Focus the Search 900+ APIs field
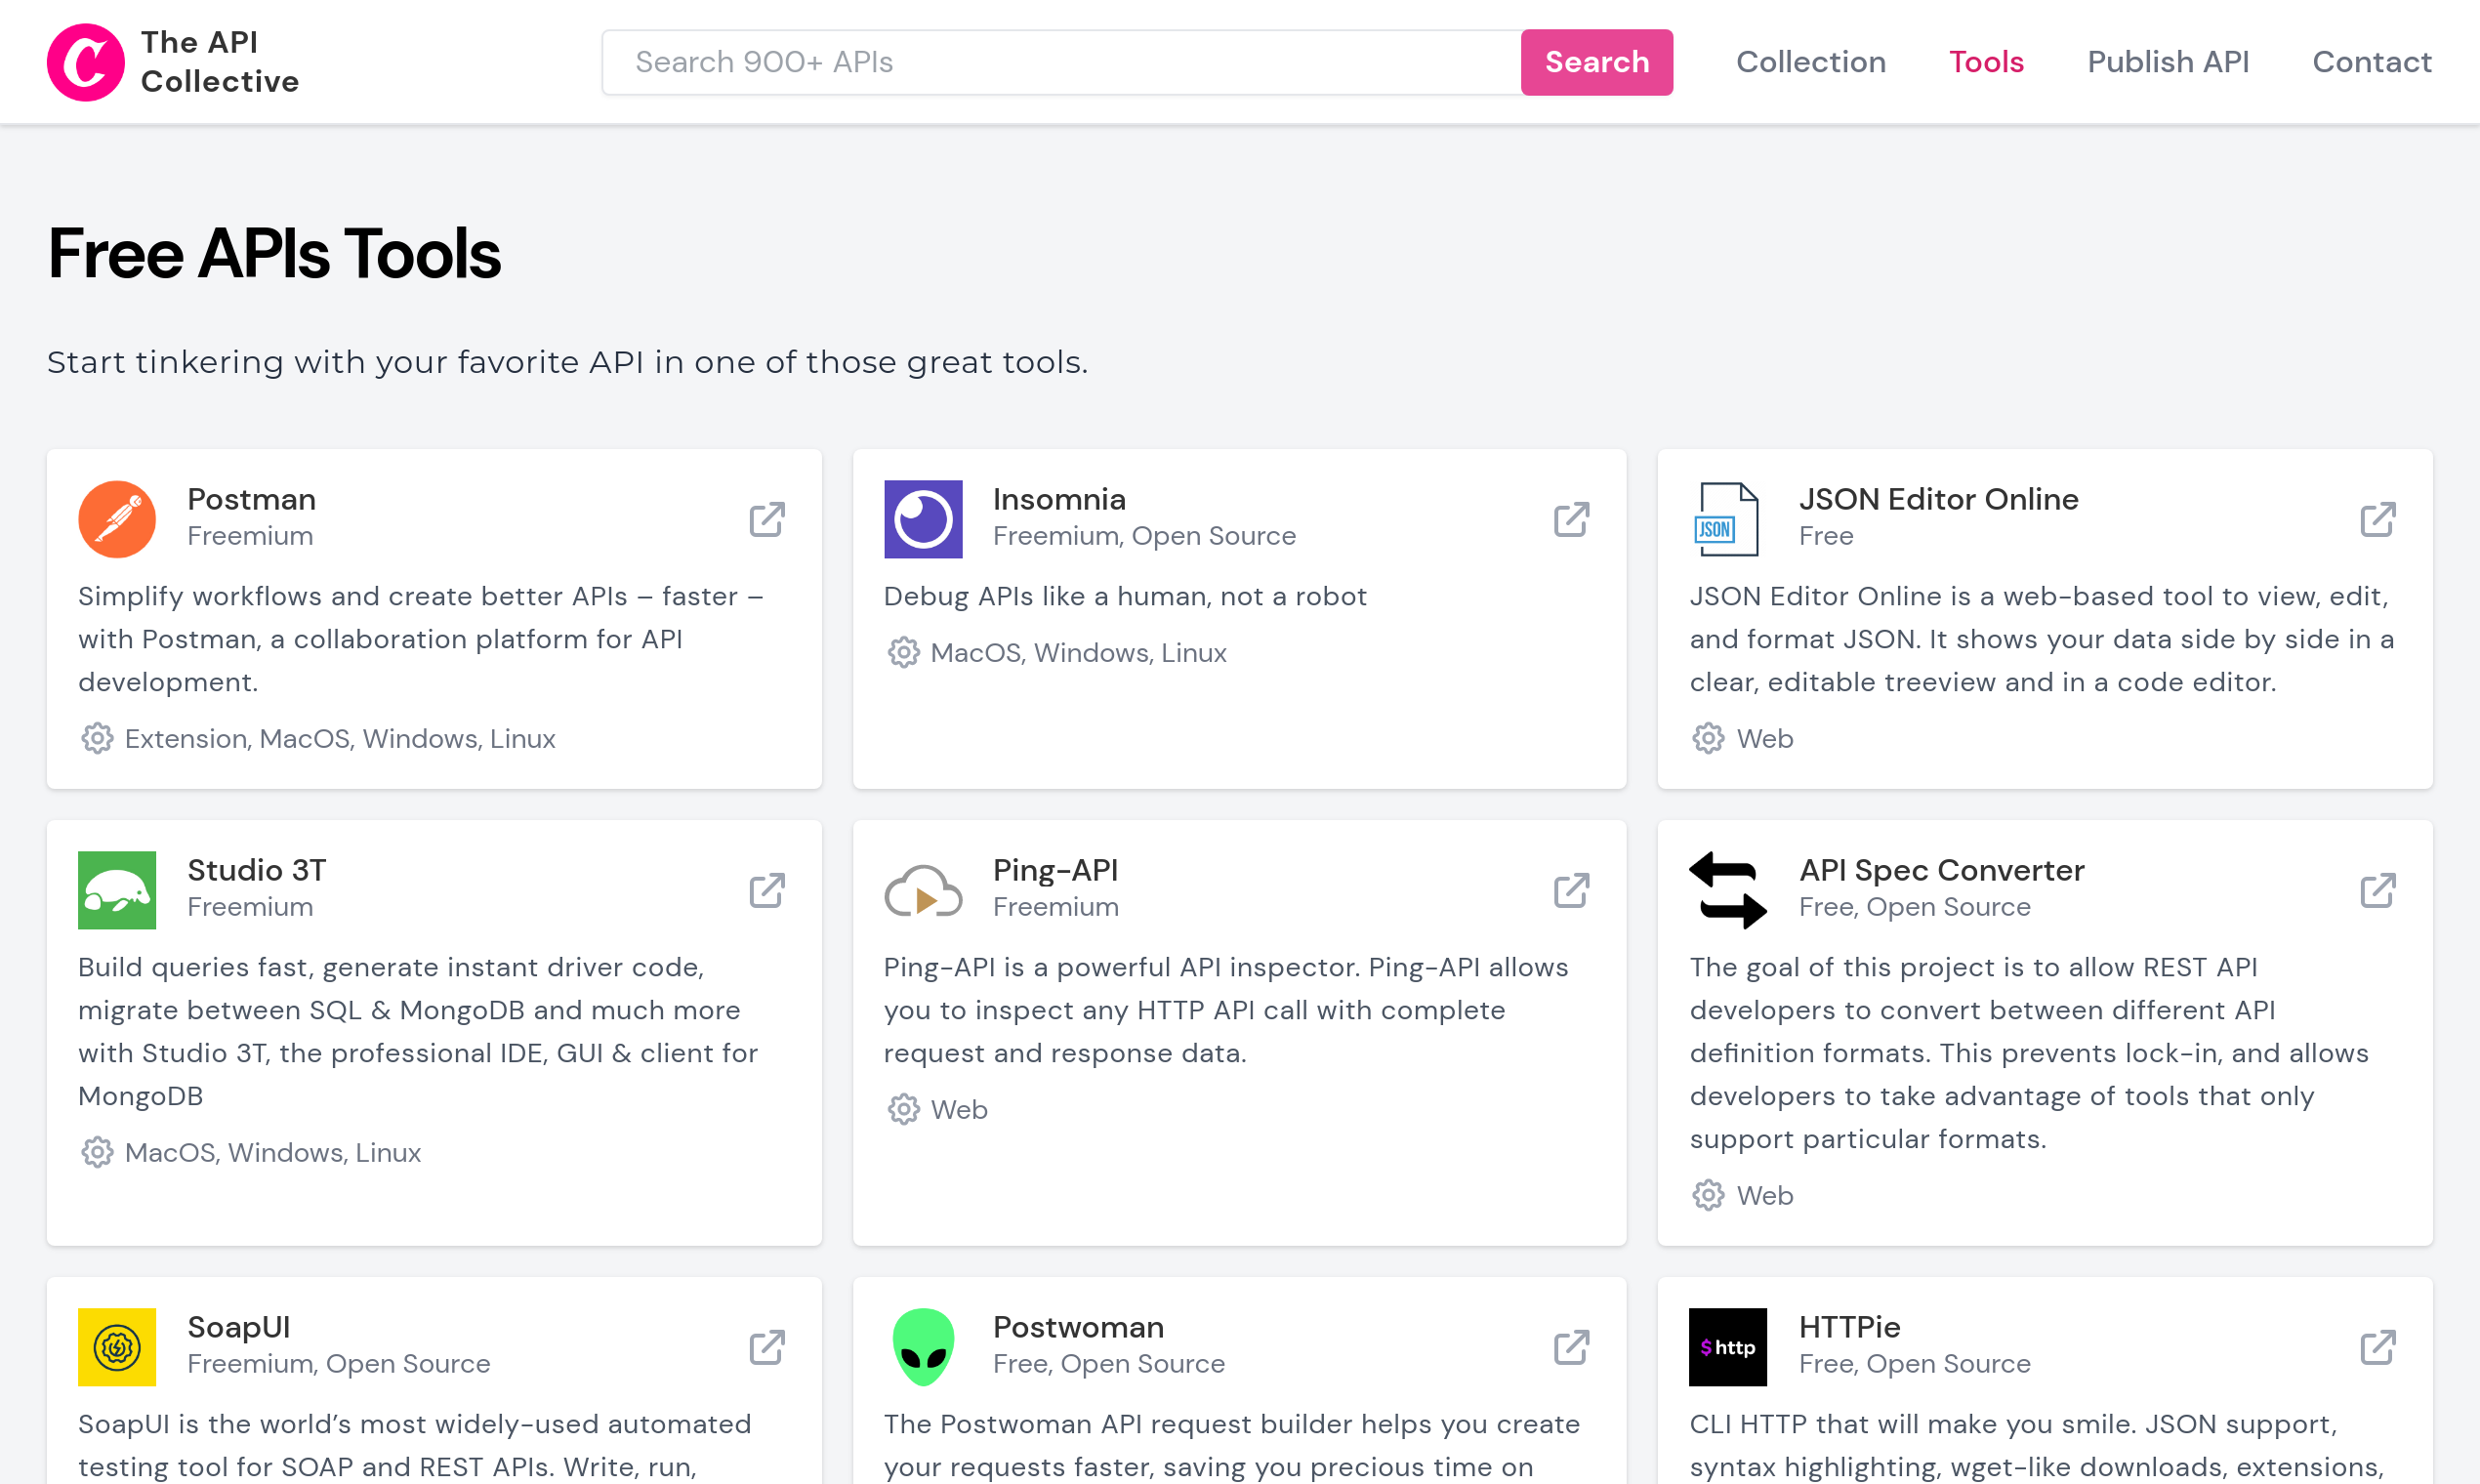 pos(1060,62)
